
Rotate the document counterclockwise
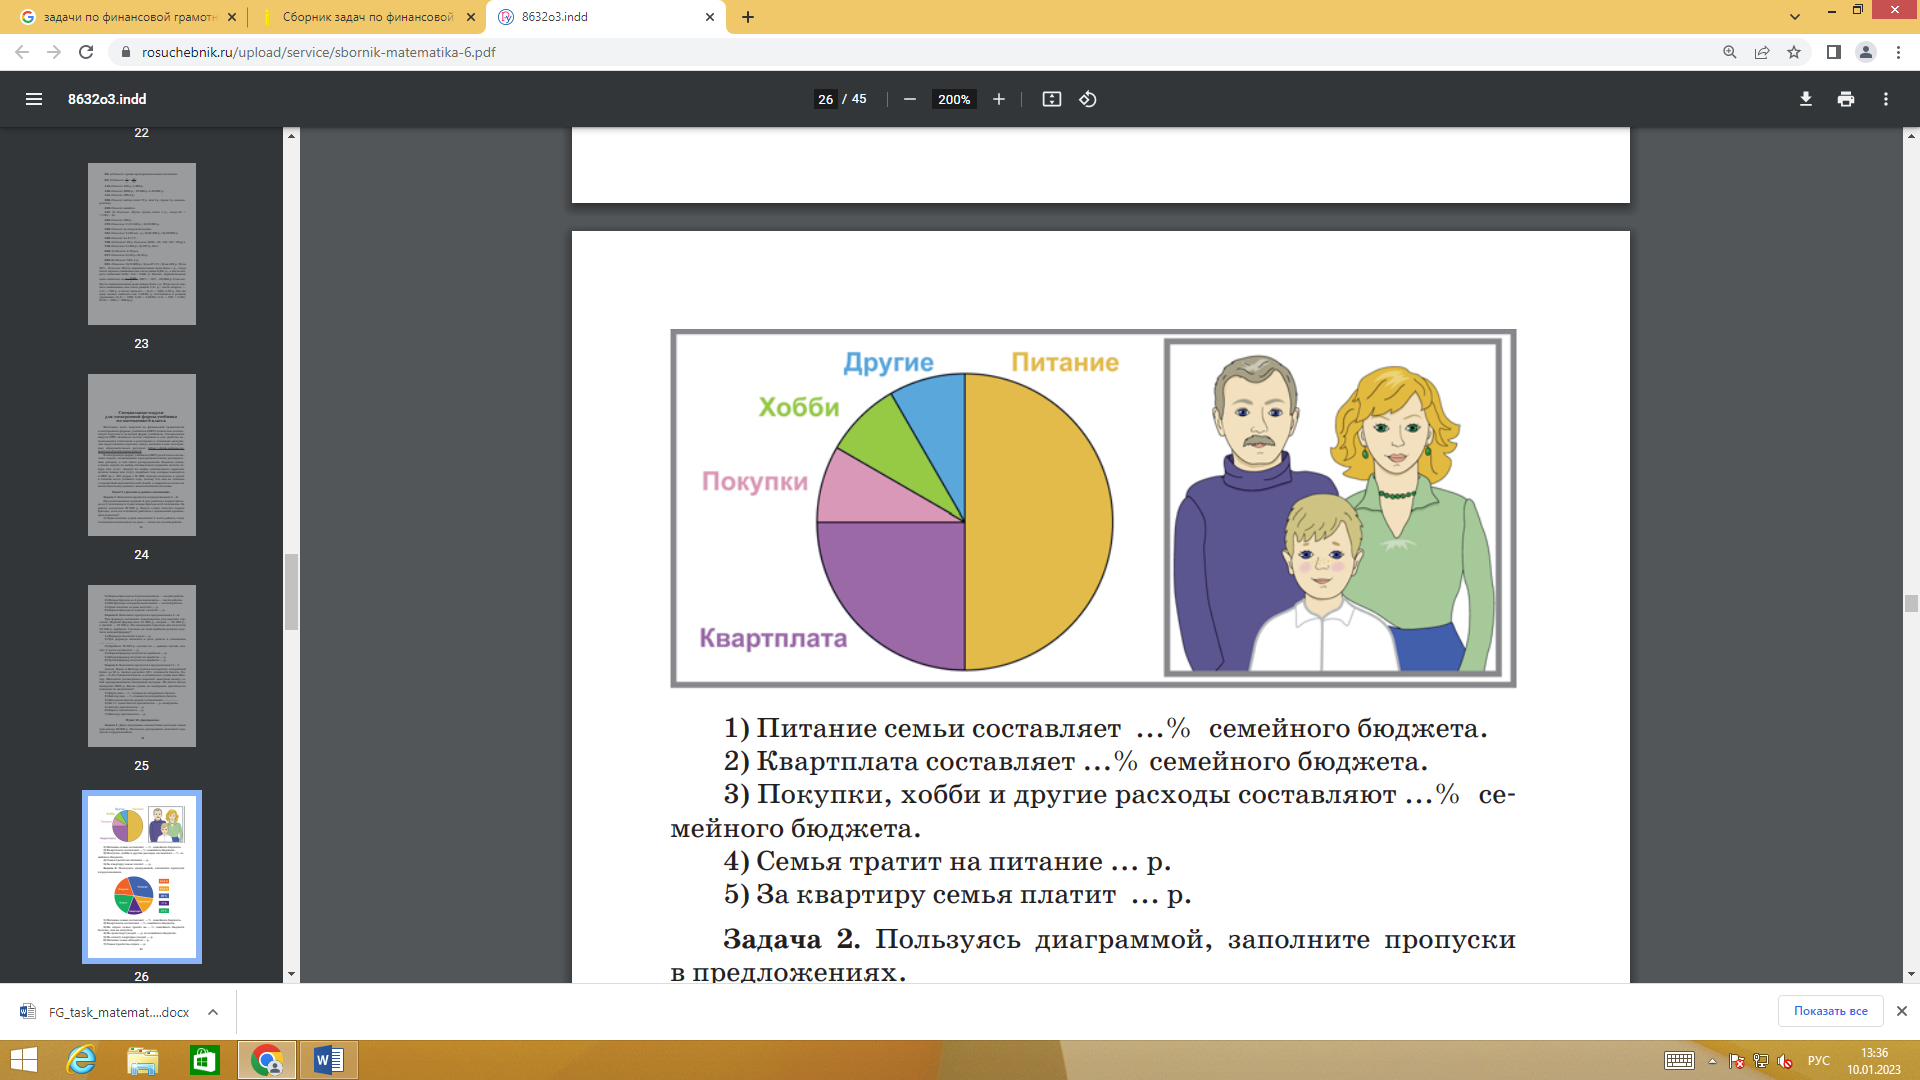[1088, 99]
